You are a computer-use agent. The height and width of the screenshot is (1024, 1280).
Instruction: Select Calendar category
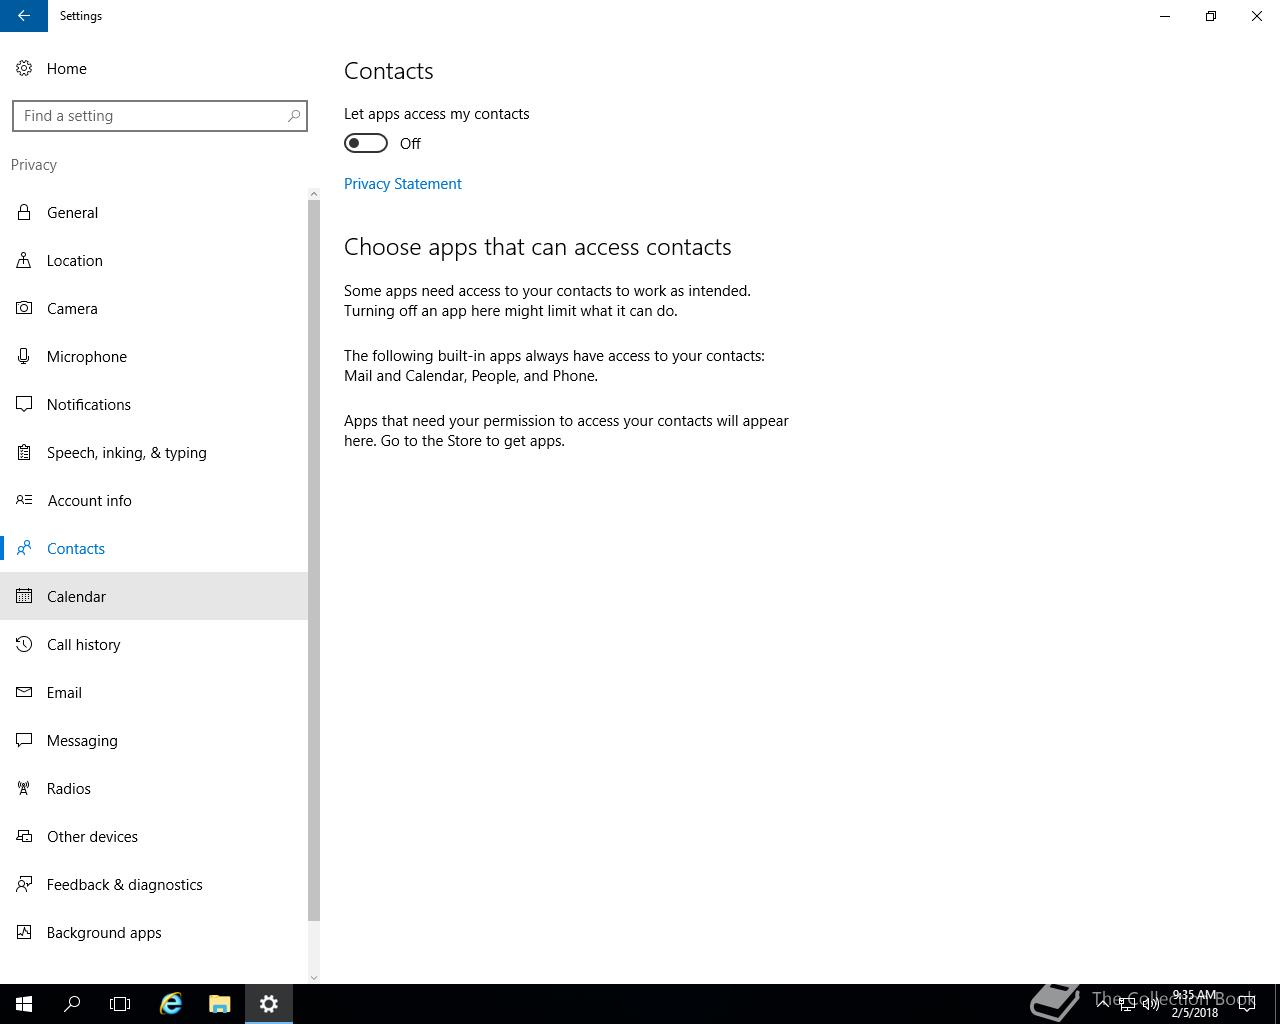(154, 596)
